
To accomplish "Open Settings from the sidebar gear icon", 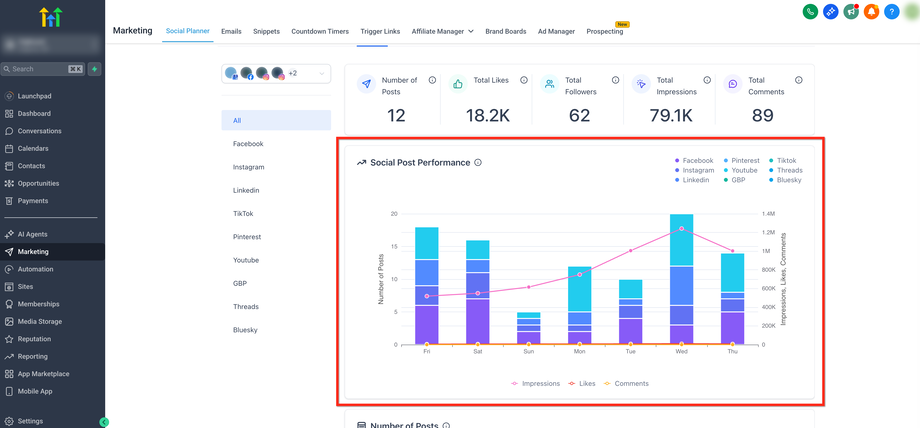I will click(10, 421).
